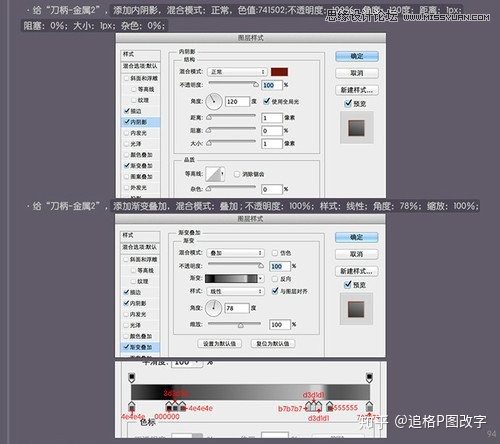Viewport: 500px width, 444px height.
Task: Enable 内发光 checkbox in the top dialog
Action: pyautogui.click(x=126, y=133)
